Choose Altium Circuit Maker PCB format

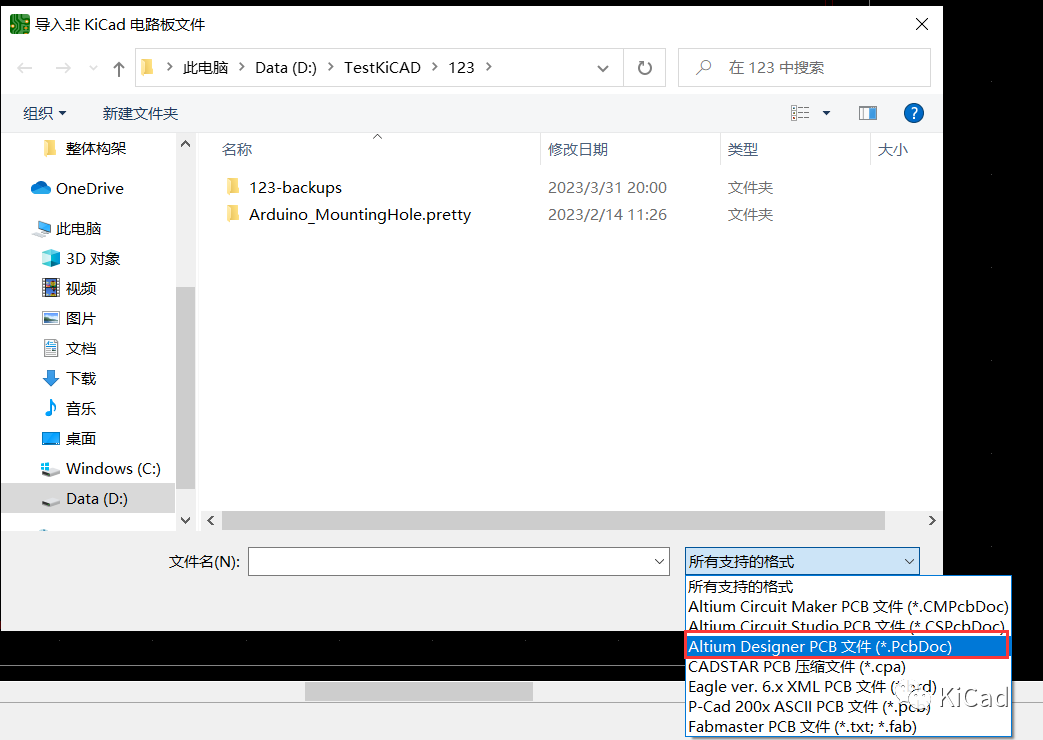(848, 607)
